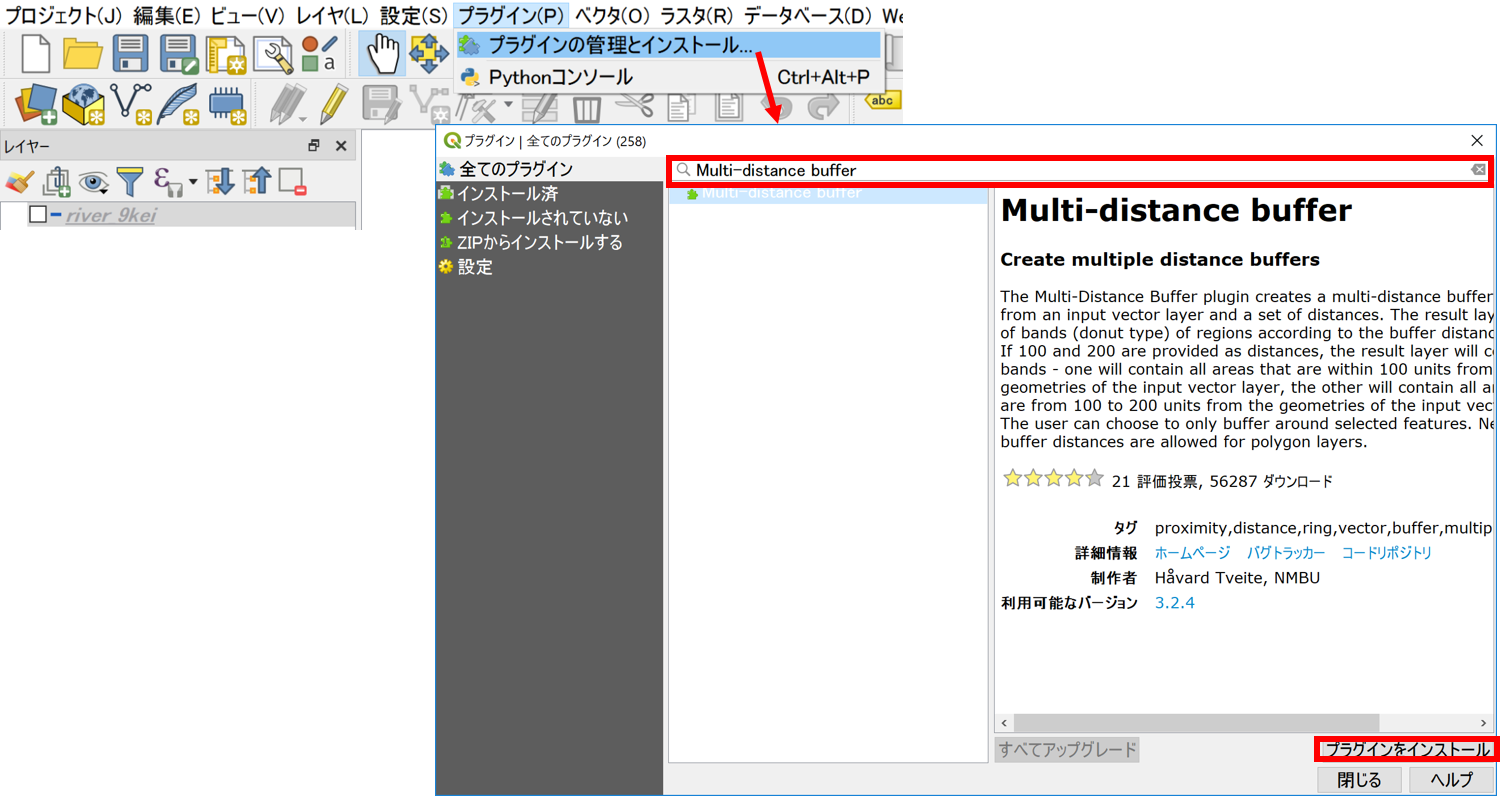Float the Layers panel with the dock icon
The height and width of the screenshot is (796, 1500).
[314, 146]
